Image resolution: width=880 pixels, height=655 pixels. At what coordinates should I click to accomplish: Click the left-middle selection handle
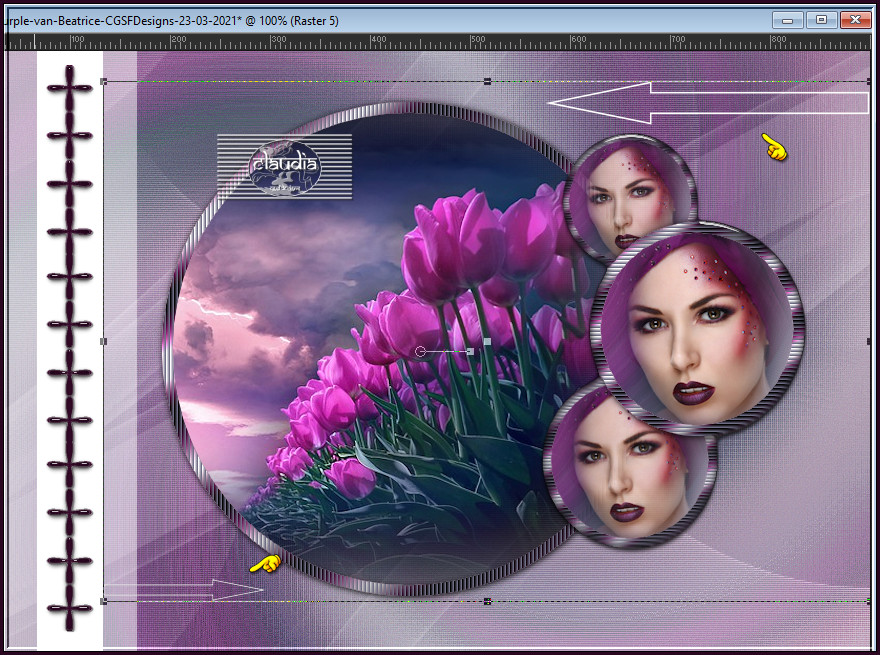pos(103,341)
